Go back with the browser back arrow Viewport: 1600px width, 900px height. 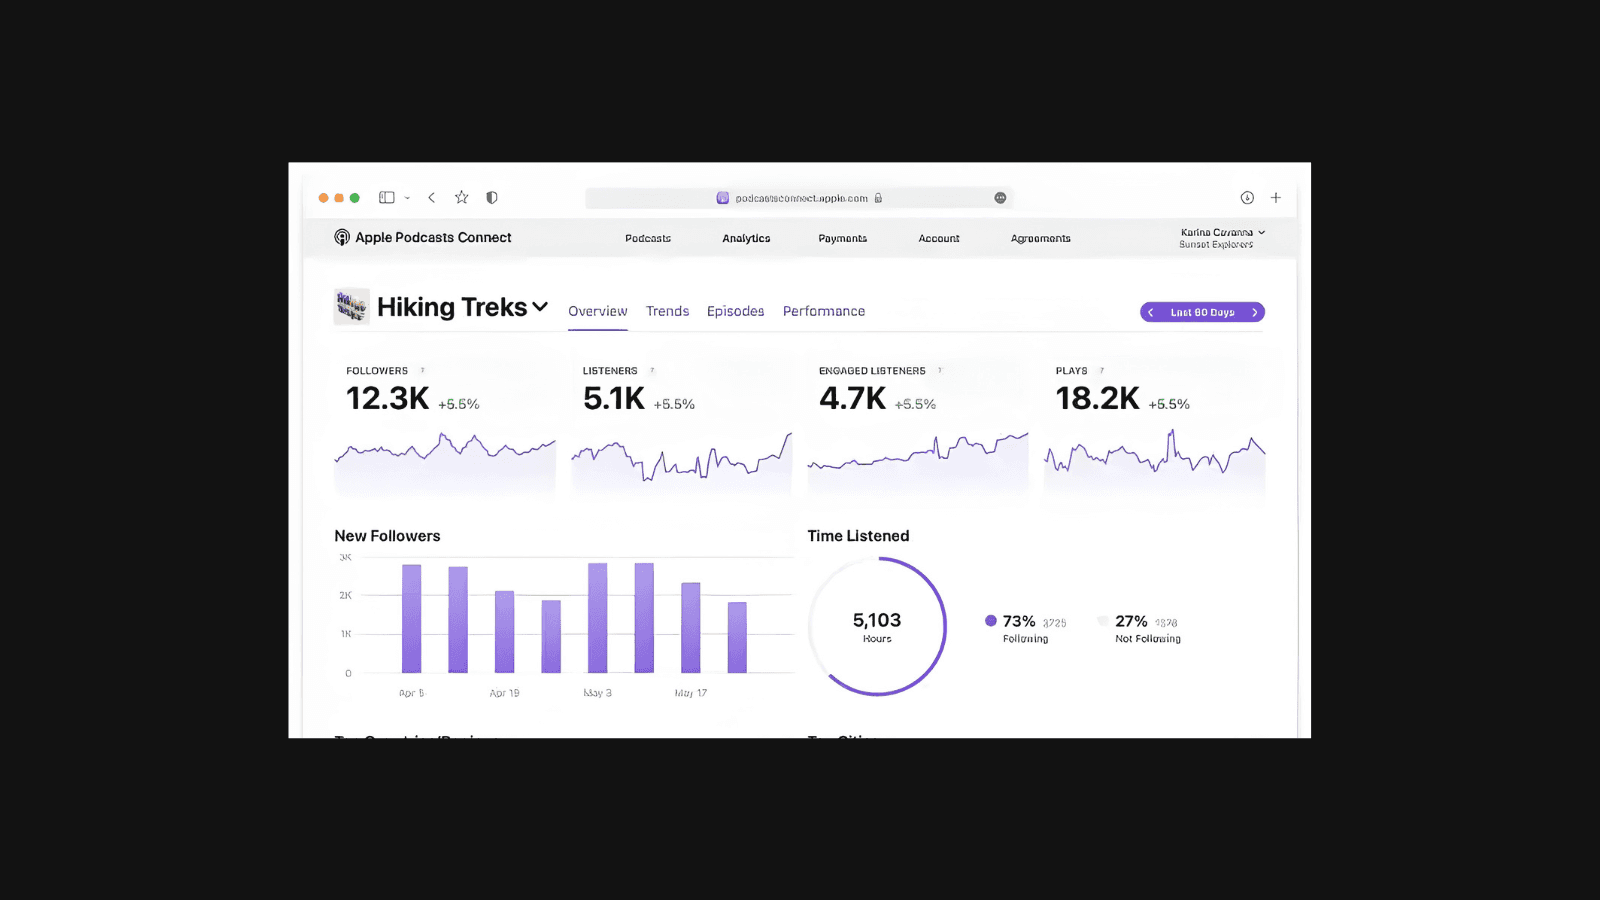(432, 198)
